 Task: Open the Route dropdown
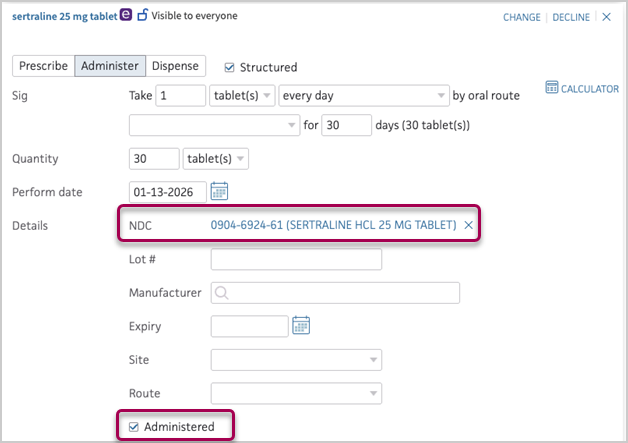point(296,393)
